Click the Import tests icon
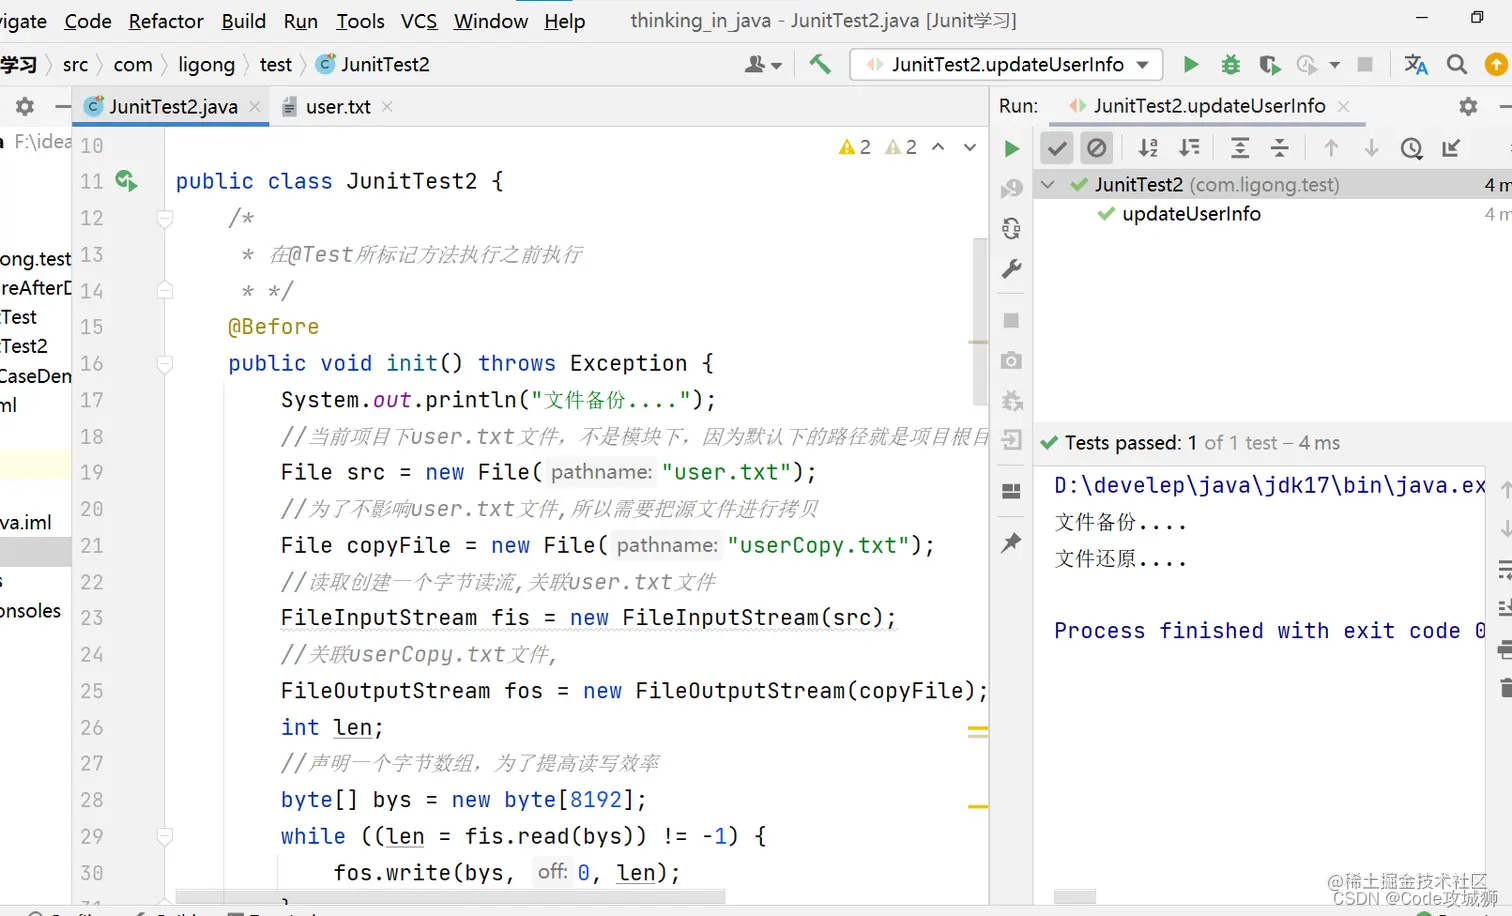Screen dimensions: 1512x916 (1451, 148)
